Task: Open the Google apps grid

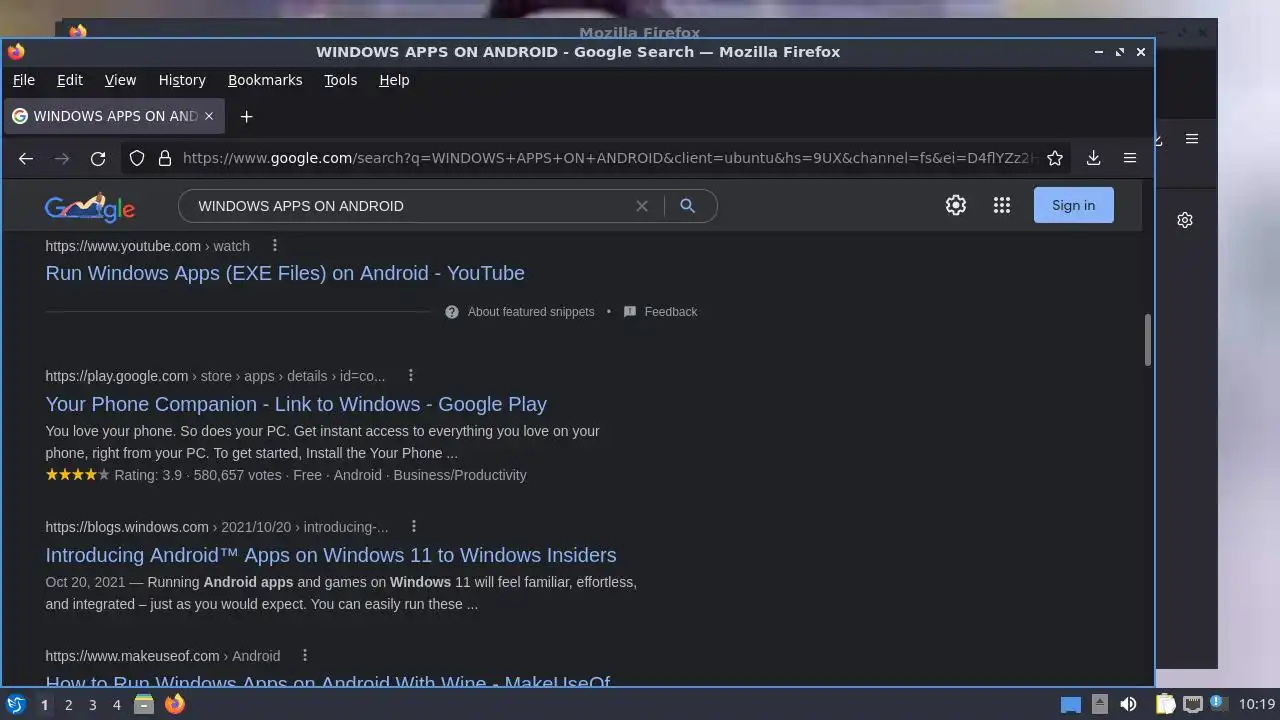Action: [x=1002, y=205]
